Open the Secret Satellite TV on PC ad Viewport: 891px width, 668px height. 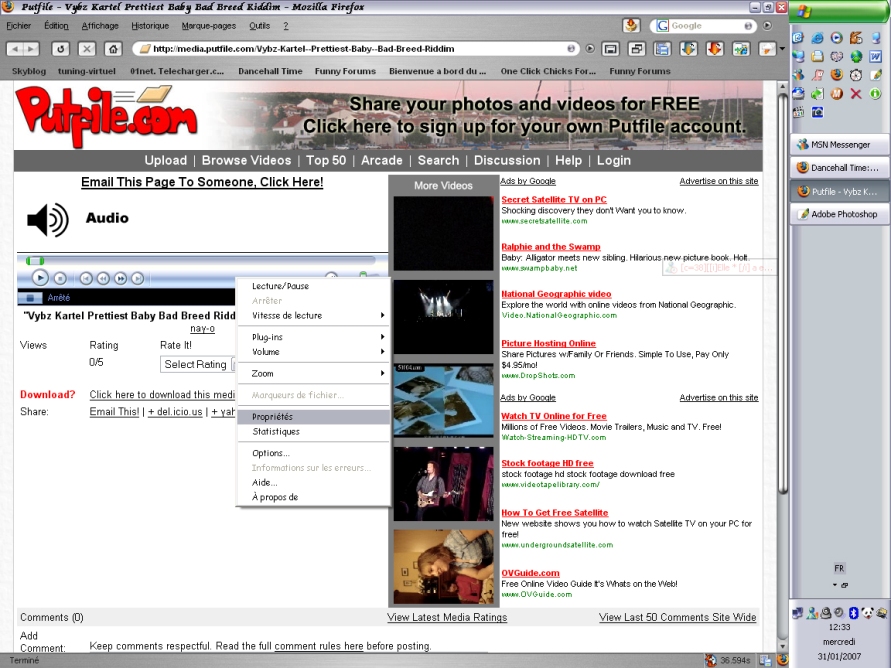[x=553, y=199]
